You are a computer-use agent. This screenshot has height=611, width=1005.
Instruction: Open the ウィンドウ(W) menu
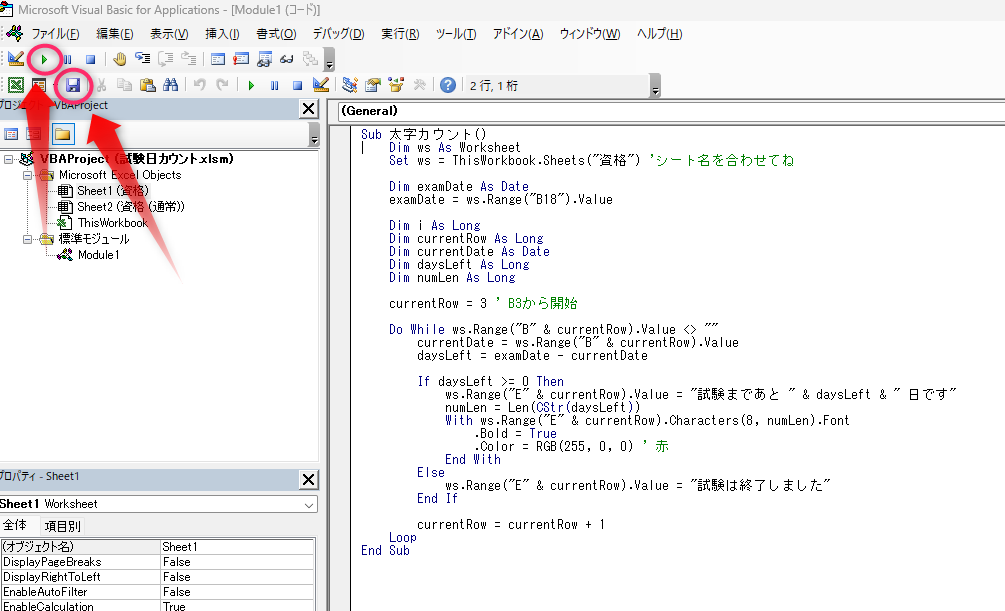point(590,34)
